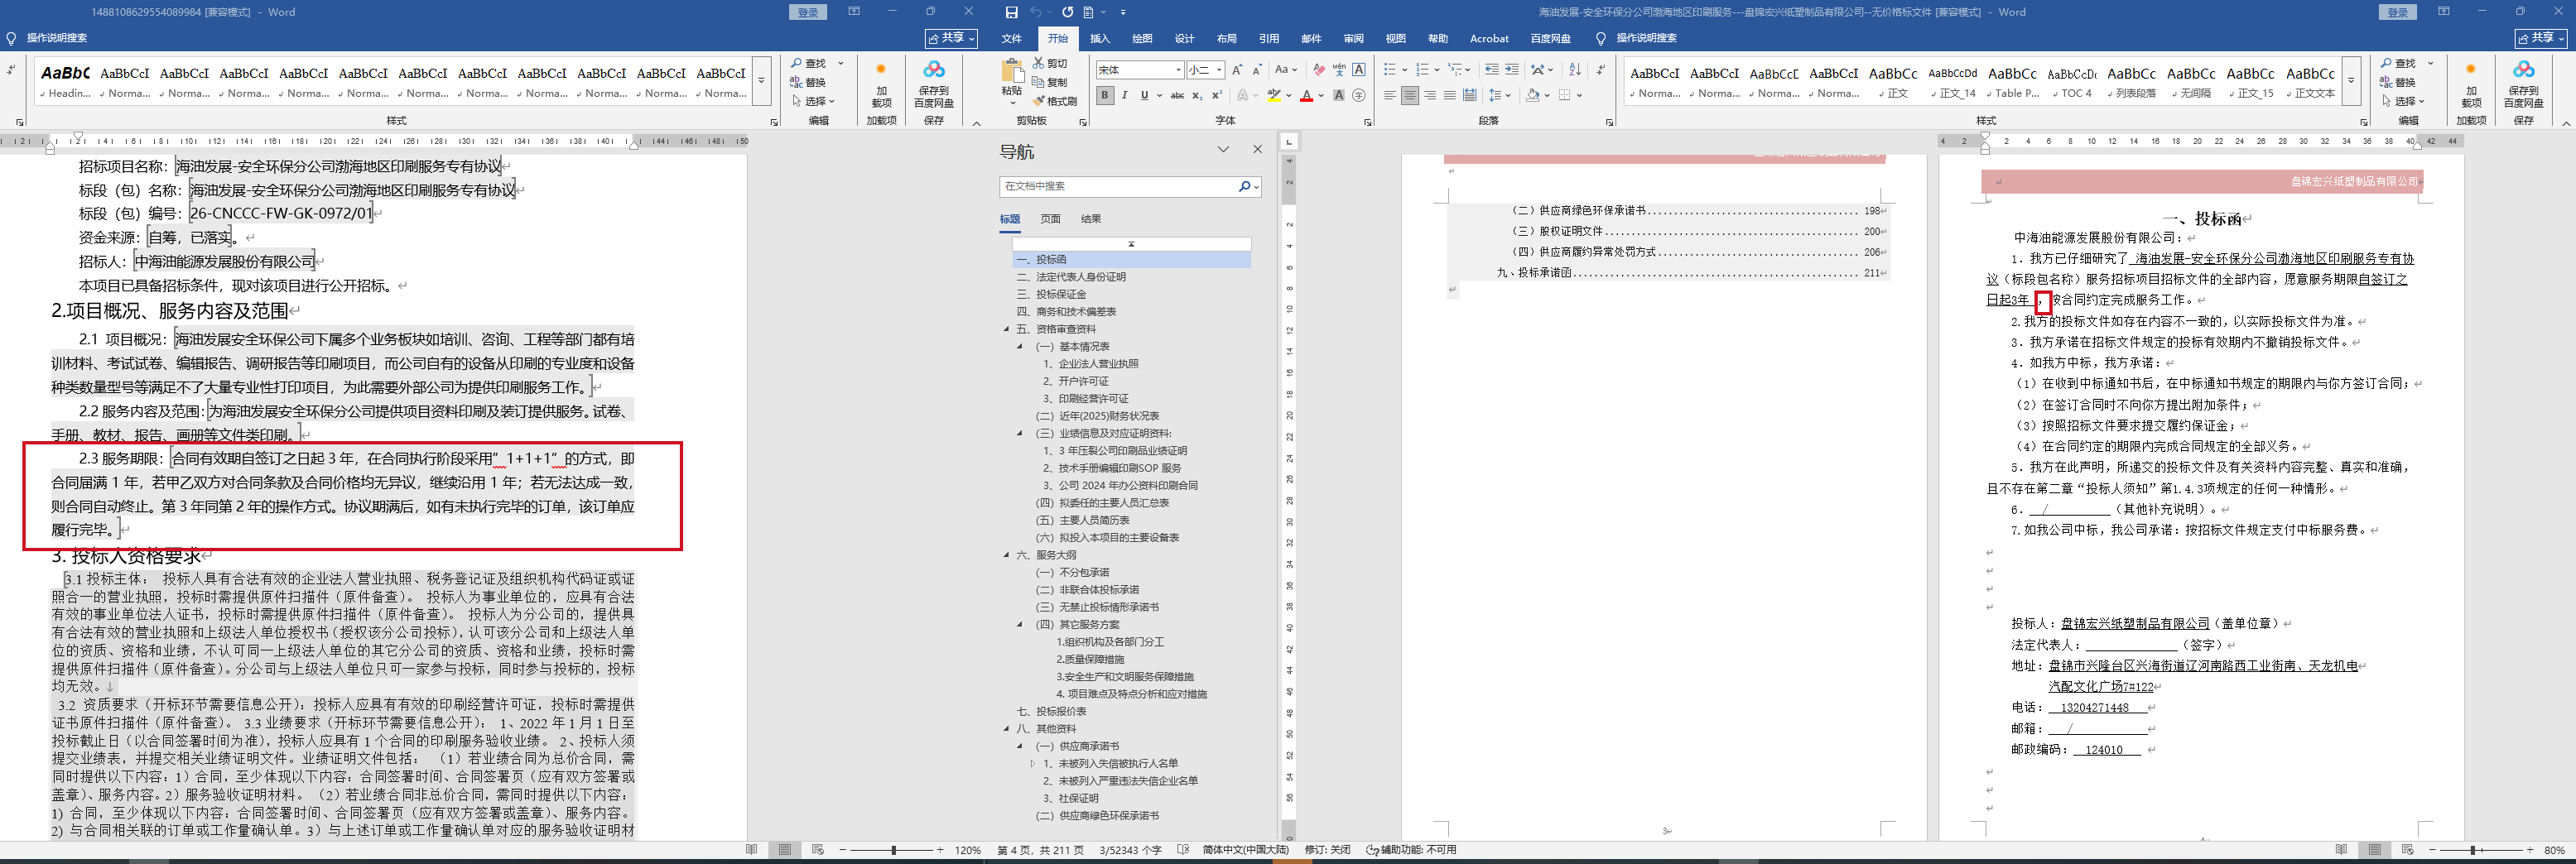
Task: Toggle underline formatting
Action: (1144, 96)
